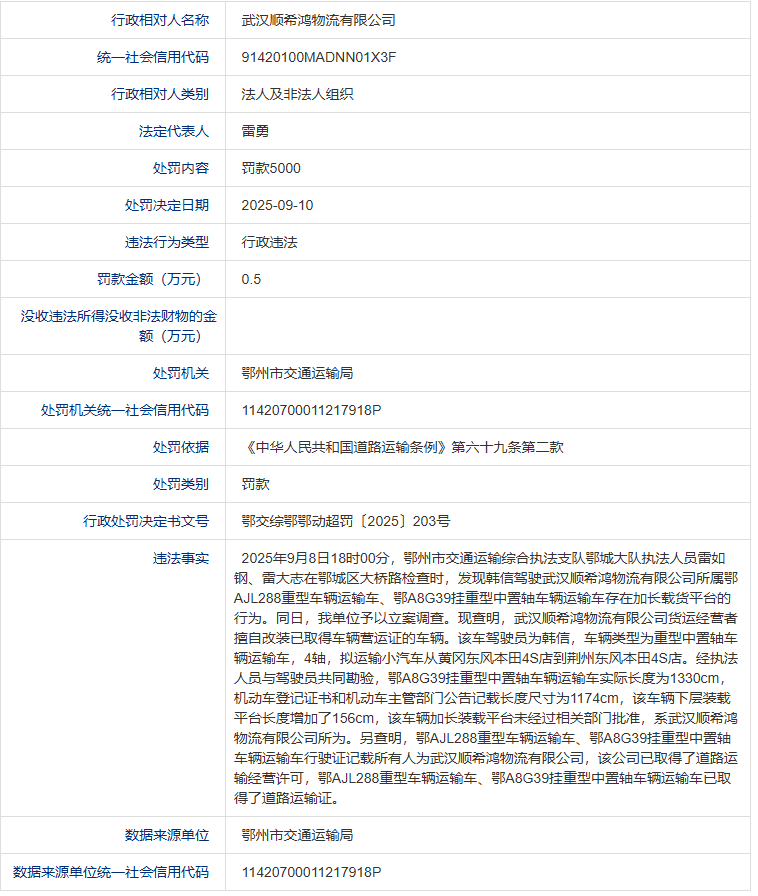Click the 数据来源单位 row value 鄂州市交通运输局

point(297,835)
